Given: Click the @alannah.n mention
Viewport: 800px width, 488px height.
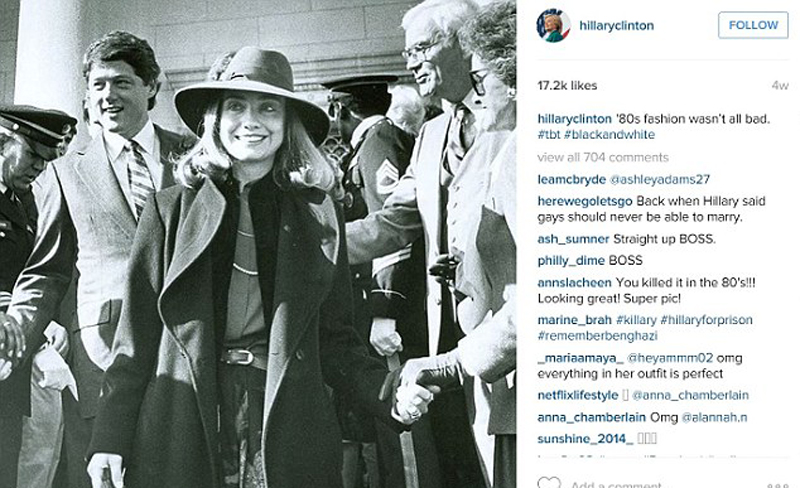Looking at the screenshot, I should click(x=714, y=418).
